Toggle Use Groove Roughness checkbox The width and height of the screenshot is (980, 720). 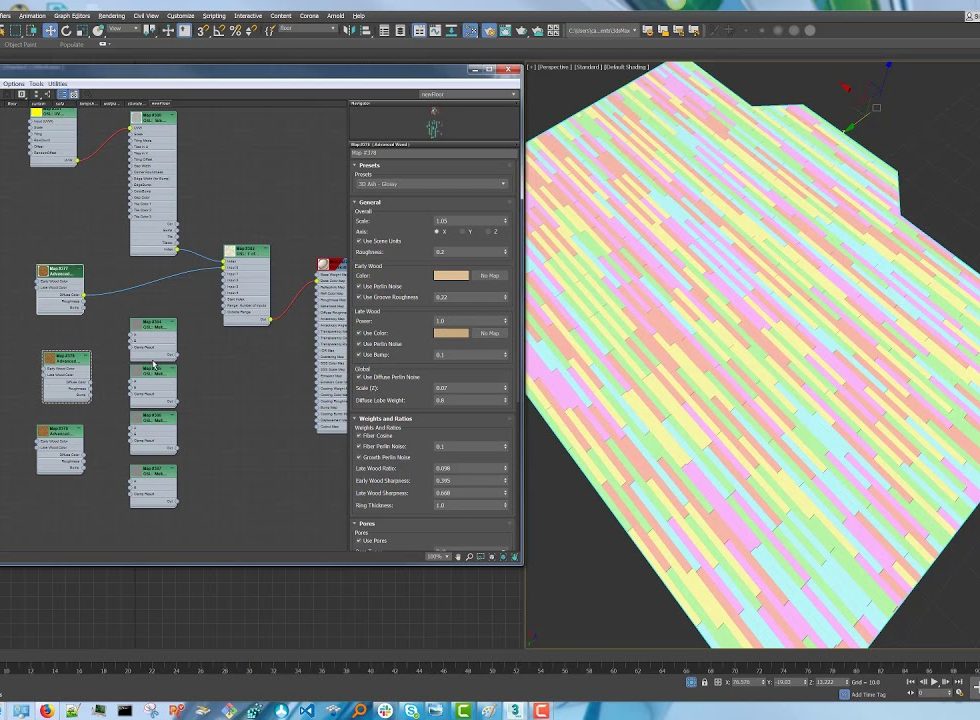tap(359, 297)
